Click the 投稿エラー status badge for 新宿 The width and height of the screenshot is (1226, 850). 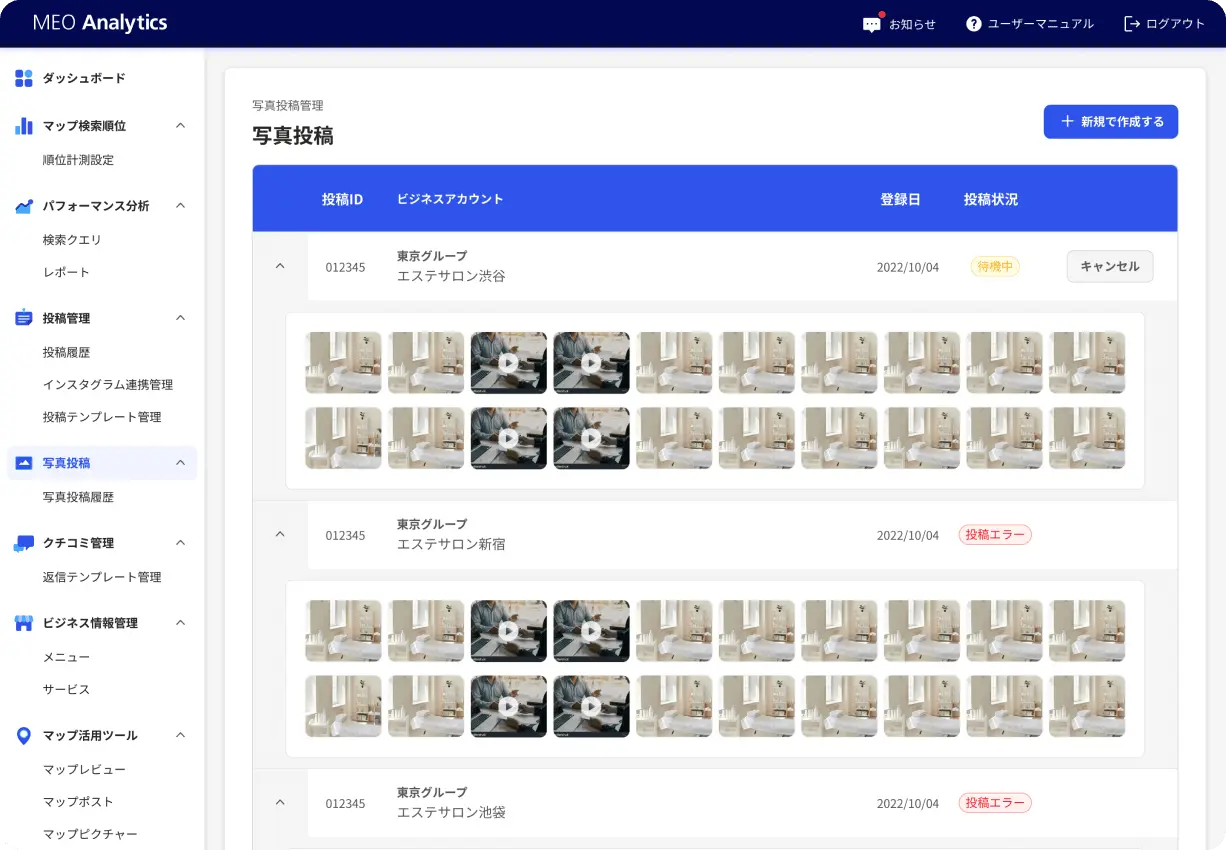[994, 534]
